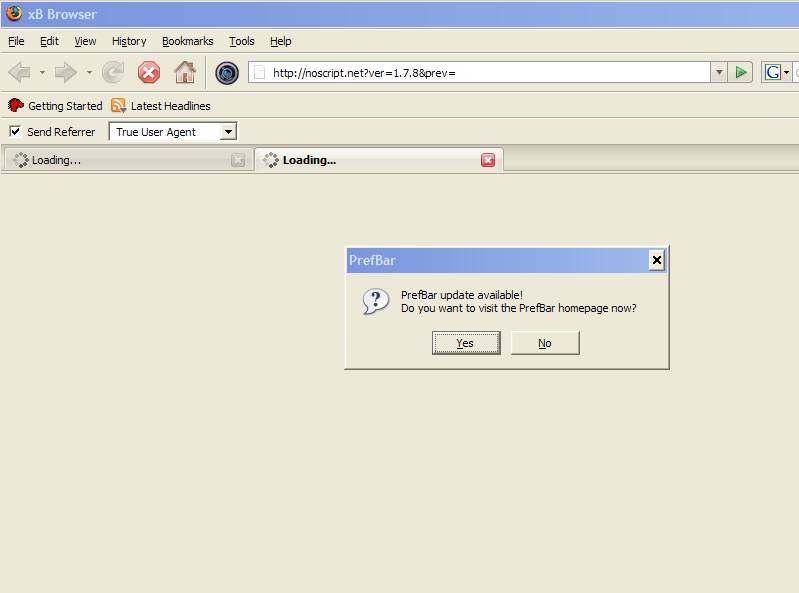Open the Back history dropdown arrow
The height and width of the screenshot is (593, 799).
42,73
